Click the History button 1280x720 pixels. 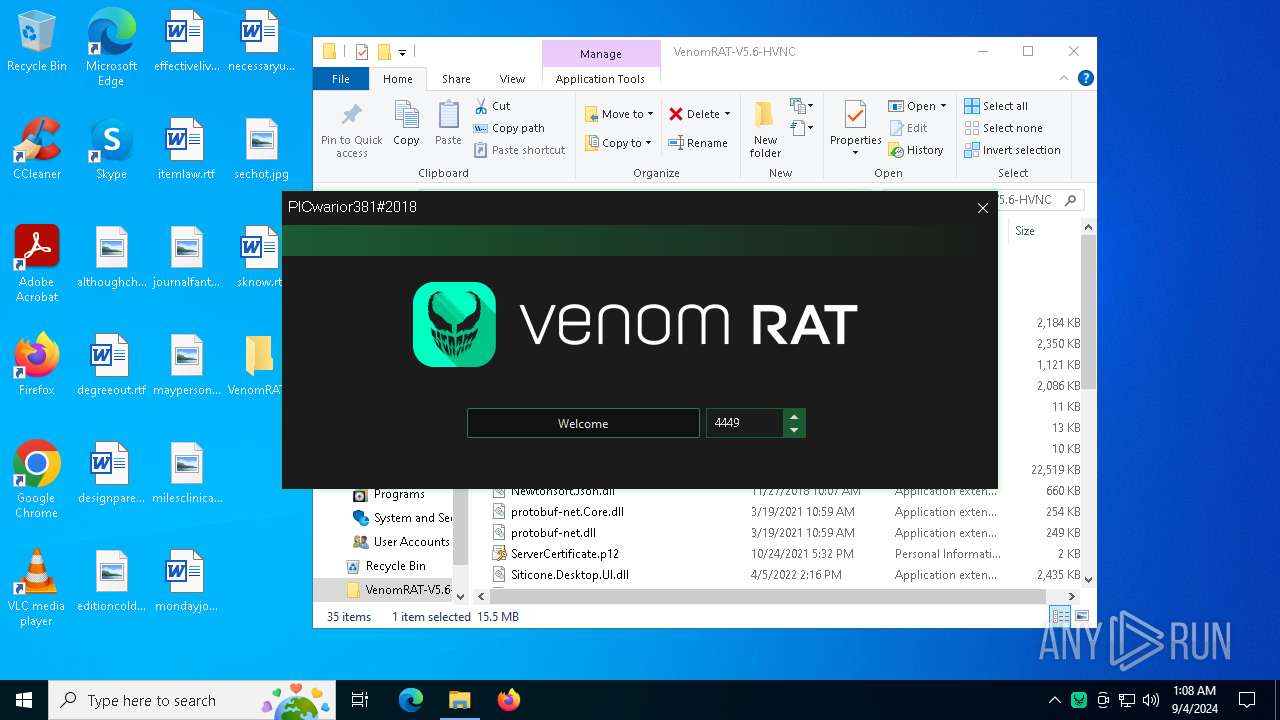click(916, 150)
